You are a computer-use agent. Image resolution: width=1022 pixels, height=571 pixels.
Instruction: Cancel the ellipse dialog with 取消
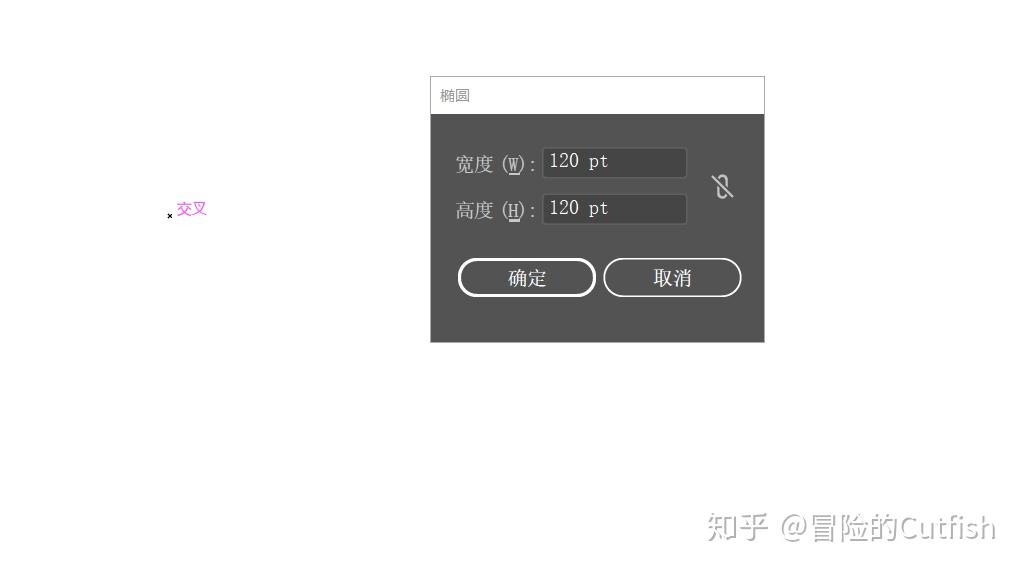(672, 278)
